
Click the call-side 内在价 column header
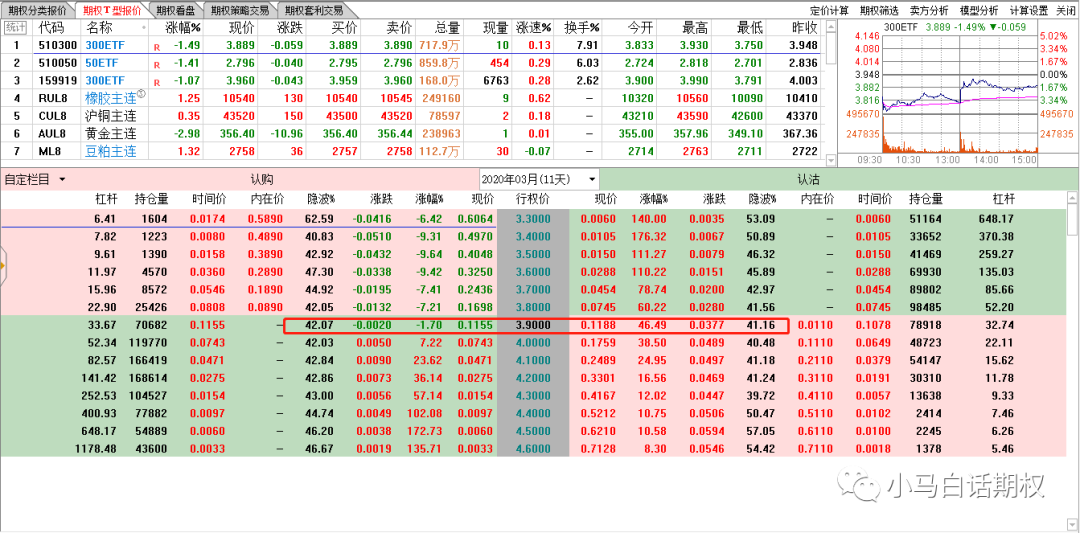[267, 200]
